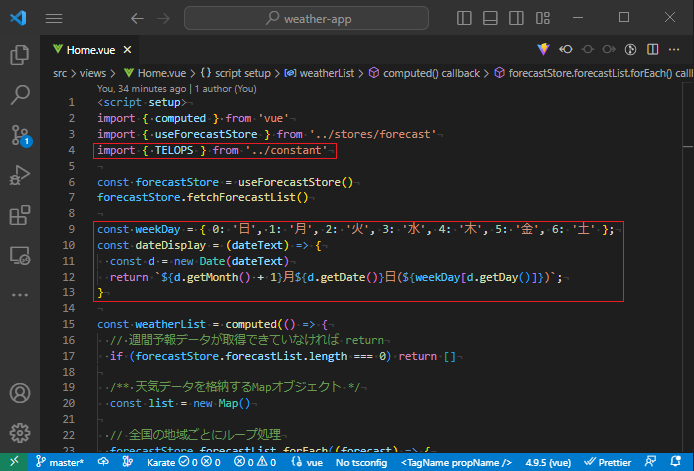Open the Accounts menu
Viewport: 694px width, 471px height.
click(x=19, y=393)
